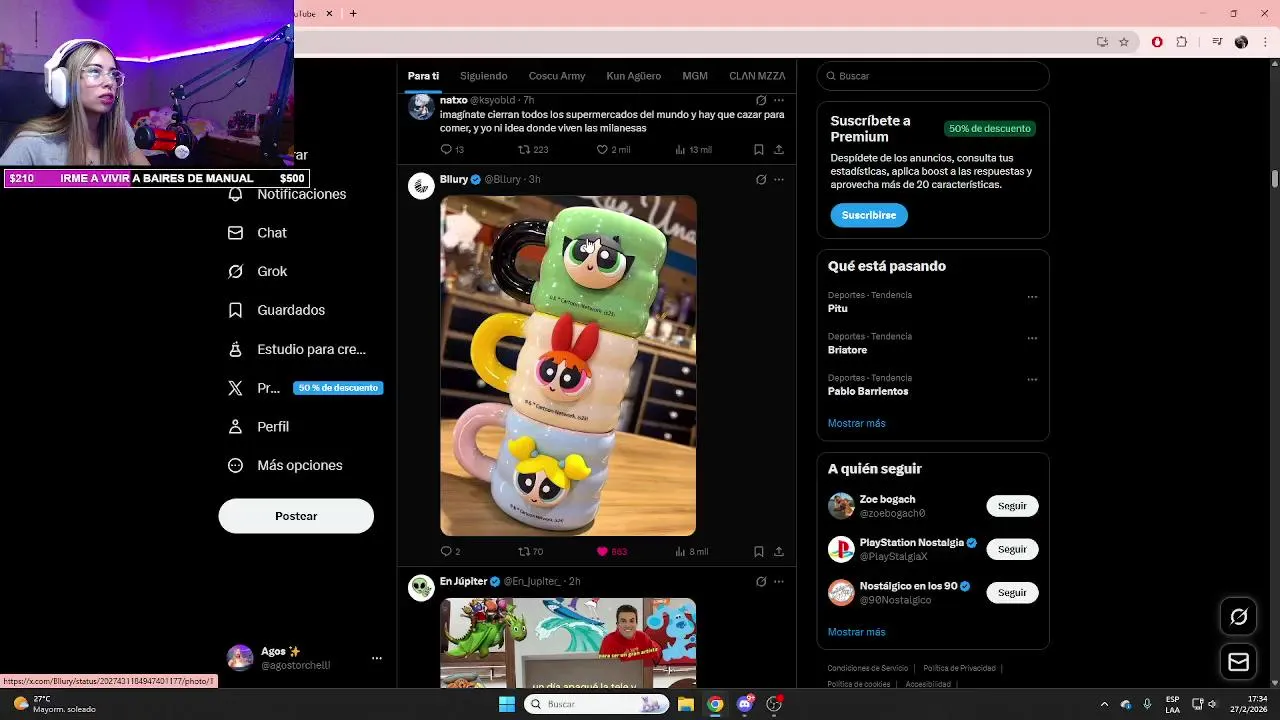Screen dimensions: 1280x720
Task: Click the Buscar search field on X
Action: coord(933,76)
